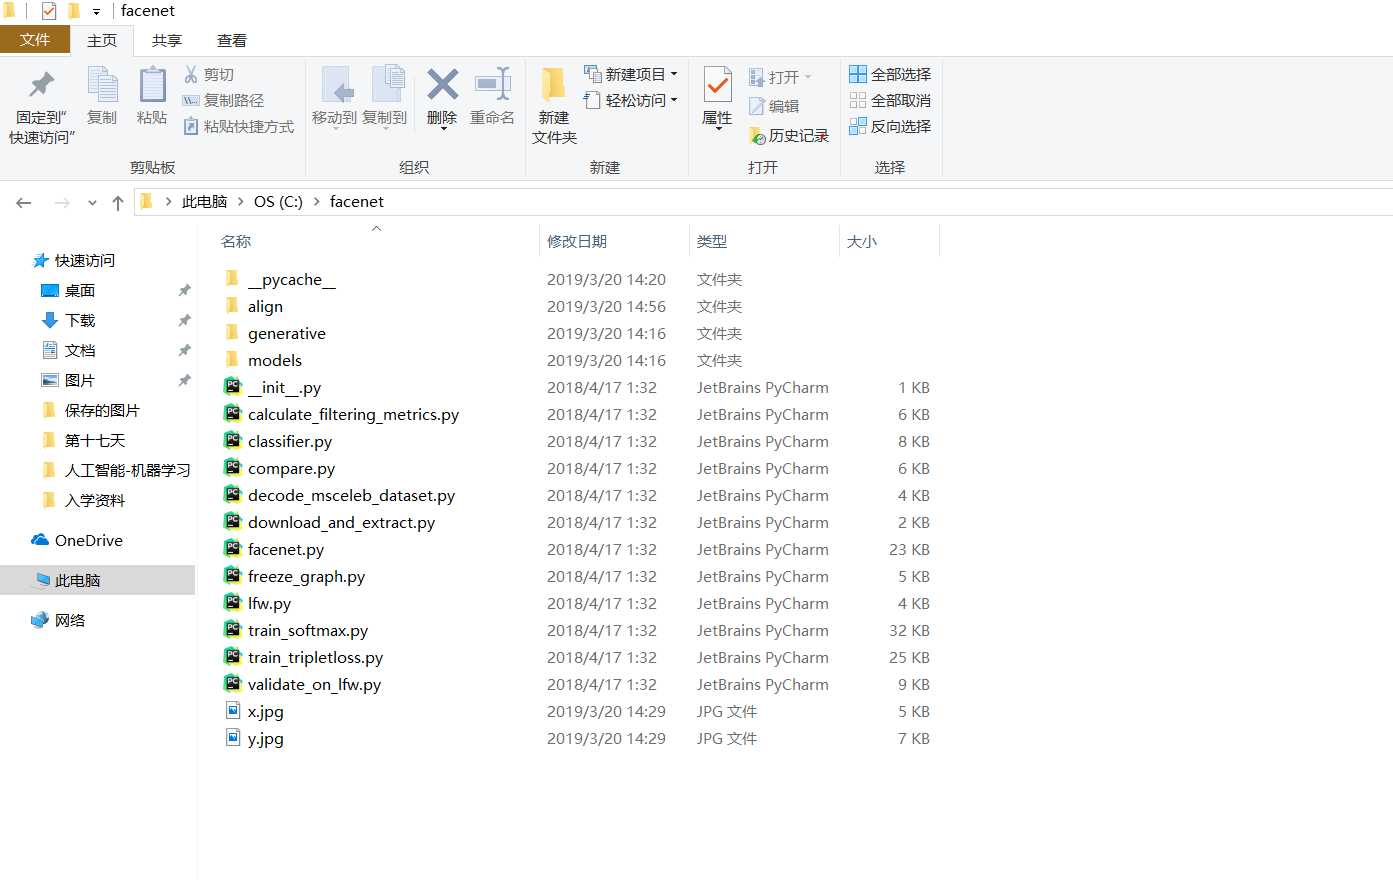Click the PyCharm icon of compare.py

(x=232, y=468)
